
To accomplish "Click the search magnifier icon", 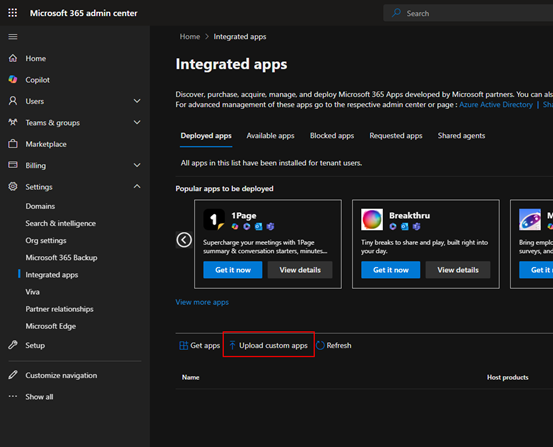I will coord(396,13).
